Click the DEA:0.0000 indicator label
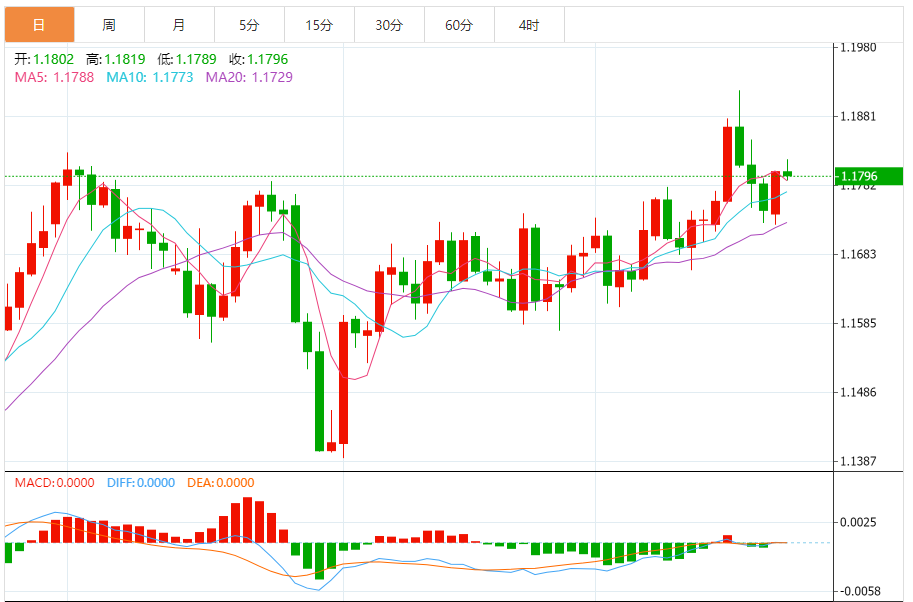Screen dimensions: 913x602 point(221,483)
